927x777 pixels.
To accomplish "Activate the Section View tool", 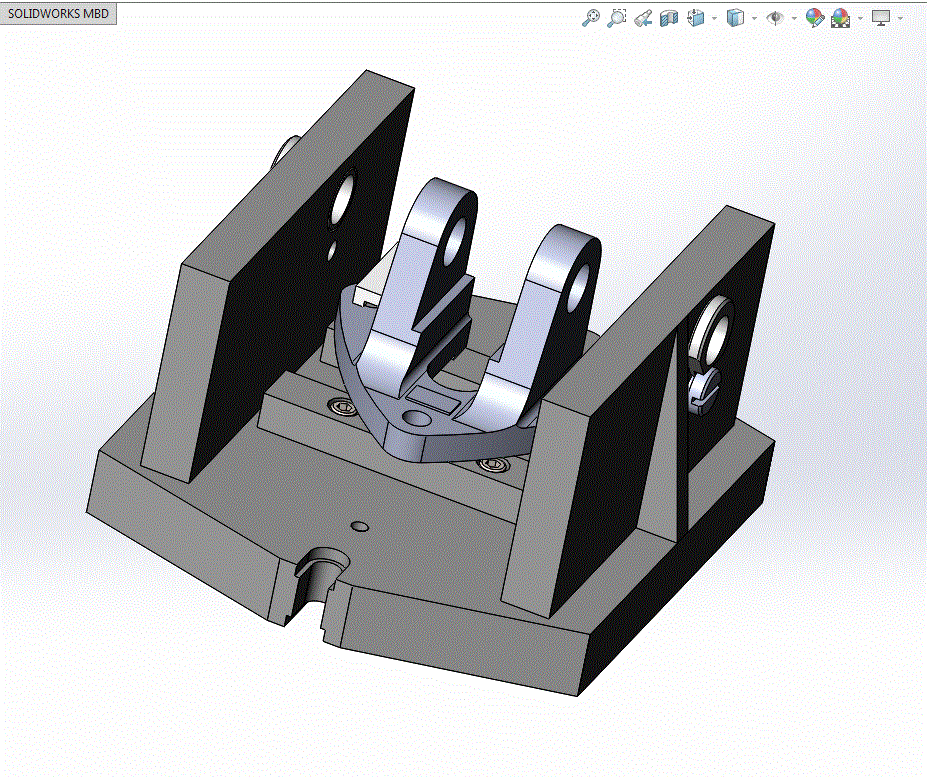I will click(669, 18).
